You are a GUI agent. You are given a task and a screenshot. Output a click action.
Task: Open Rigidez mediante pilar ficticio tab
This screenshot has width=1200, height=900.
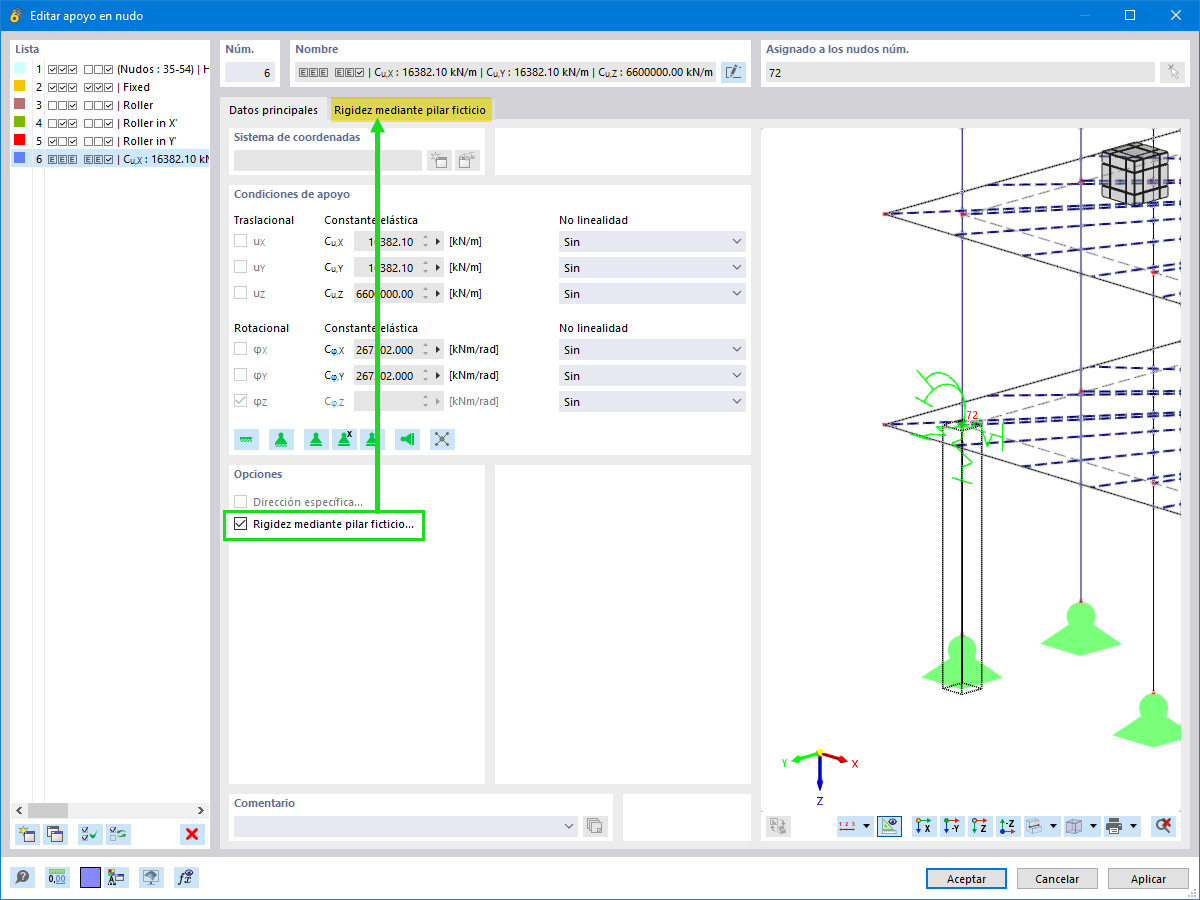tap(410, 110)
